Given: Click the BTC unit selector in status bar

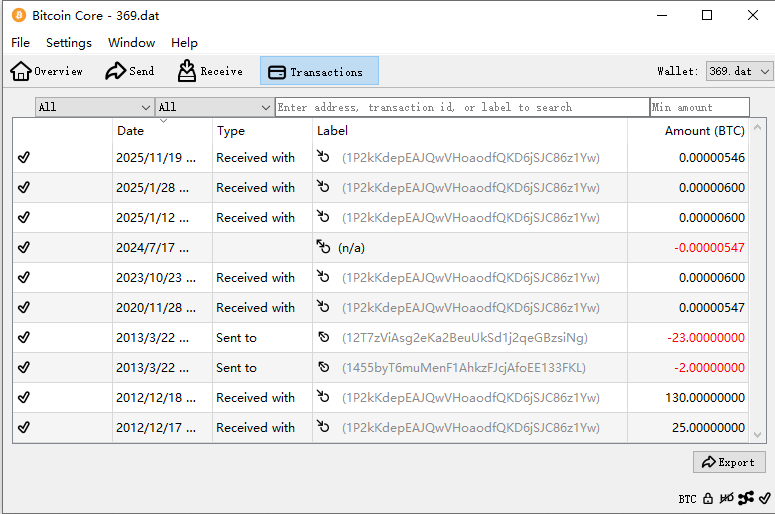Looking at the screenshot, I should click(x=687, y=498).
